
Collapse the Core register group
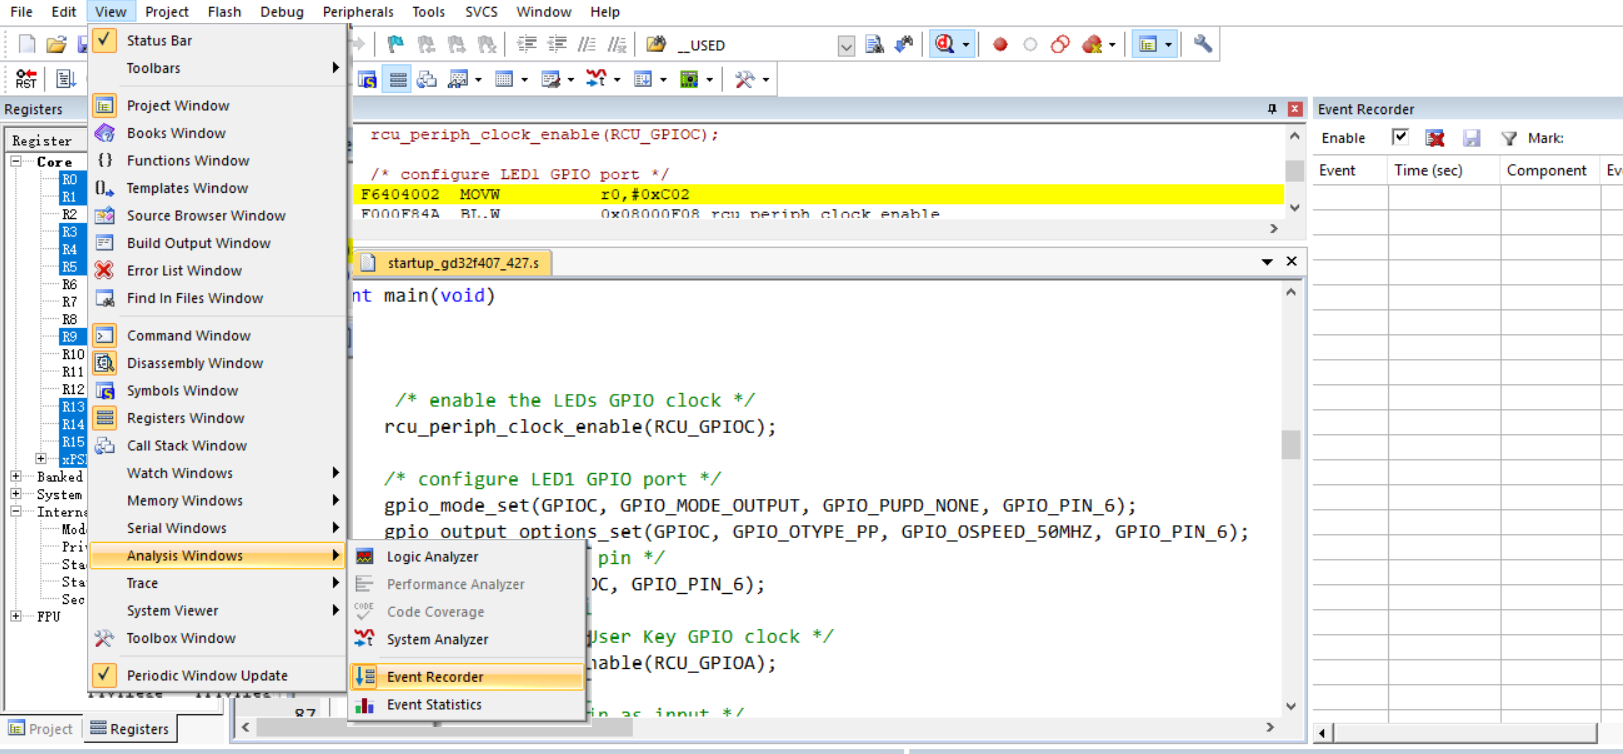click(16, 161)
